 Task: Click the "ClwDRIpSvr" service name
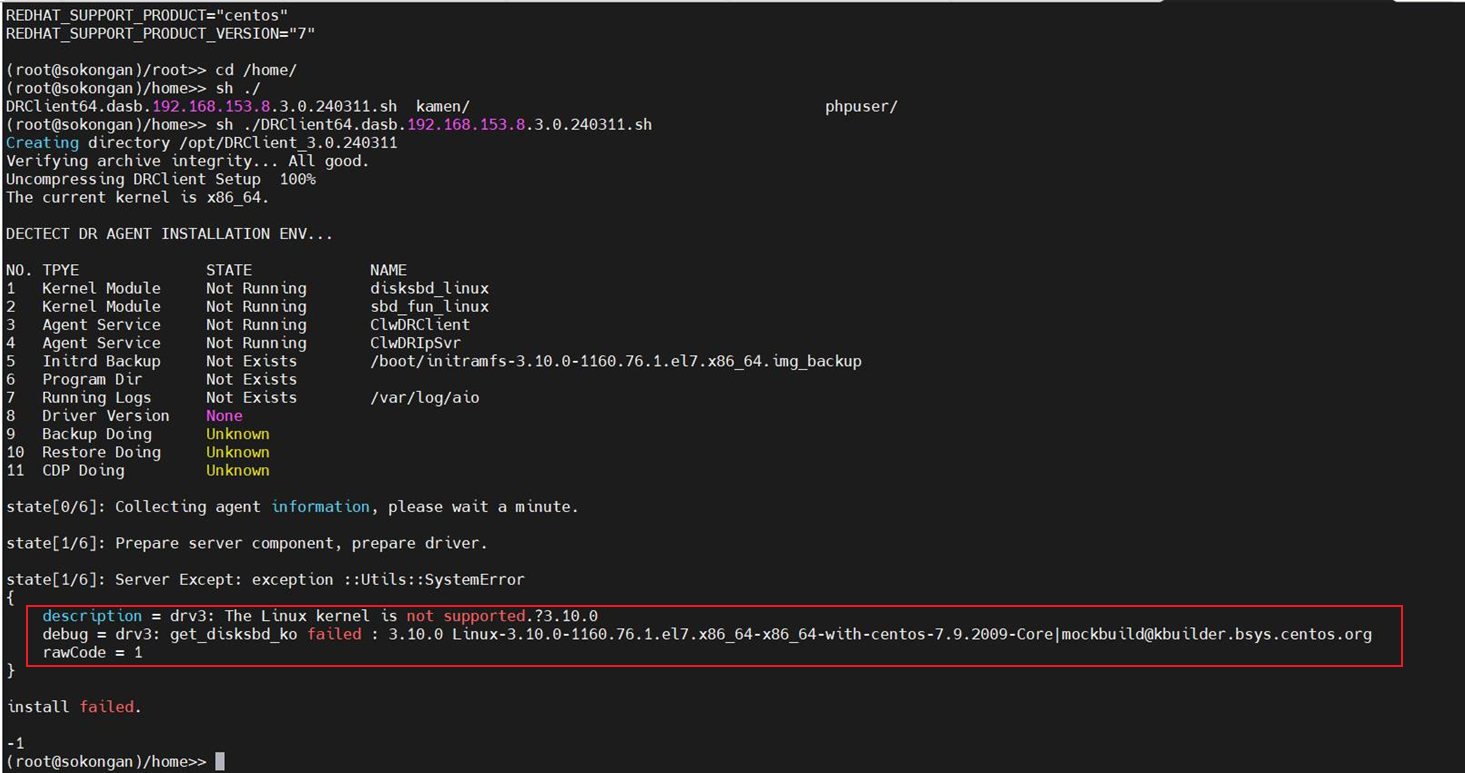click(415, 343)
